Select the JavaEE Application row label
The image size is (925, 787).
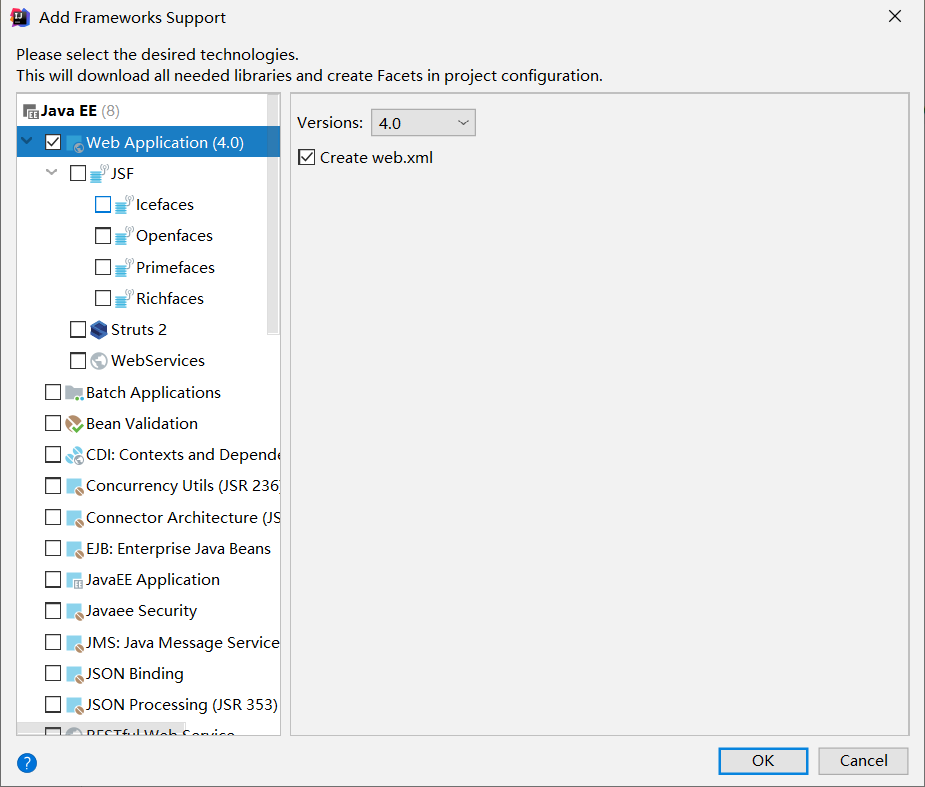[x=153, y=580]
